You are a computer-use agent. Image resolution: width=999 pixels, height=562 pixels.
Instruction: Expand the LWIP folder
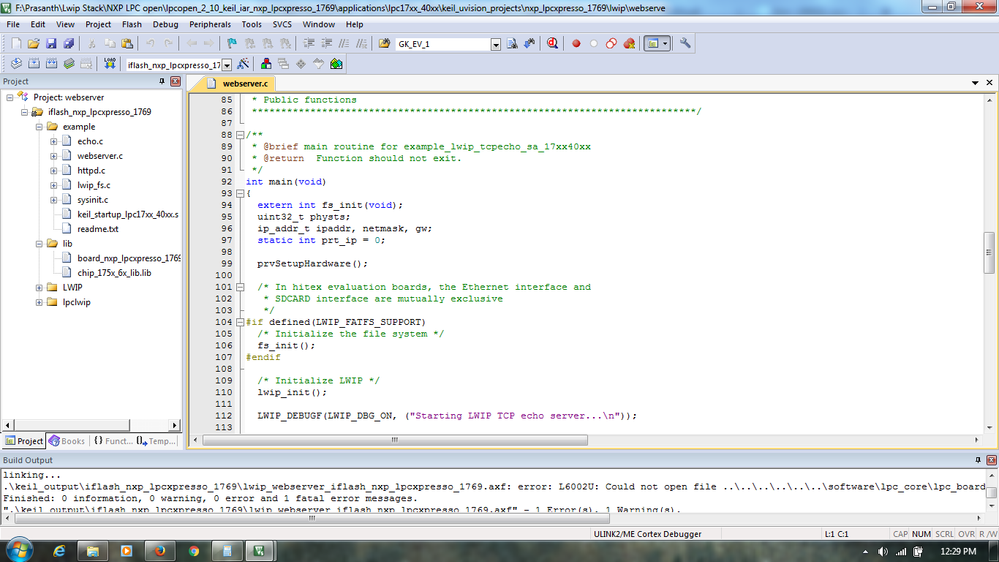39,287
